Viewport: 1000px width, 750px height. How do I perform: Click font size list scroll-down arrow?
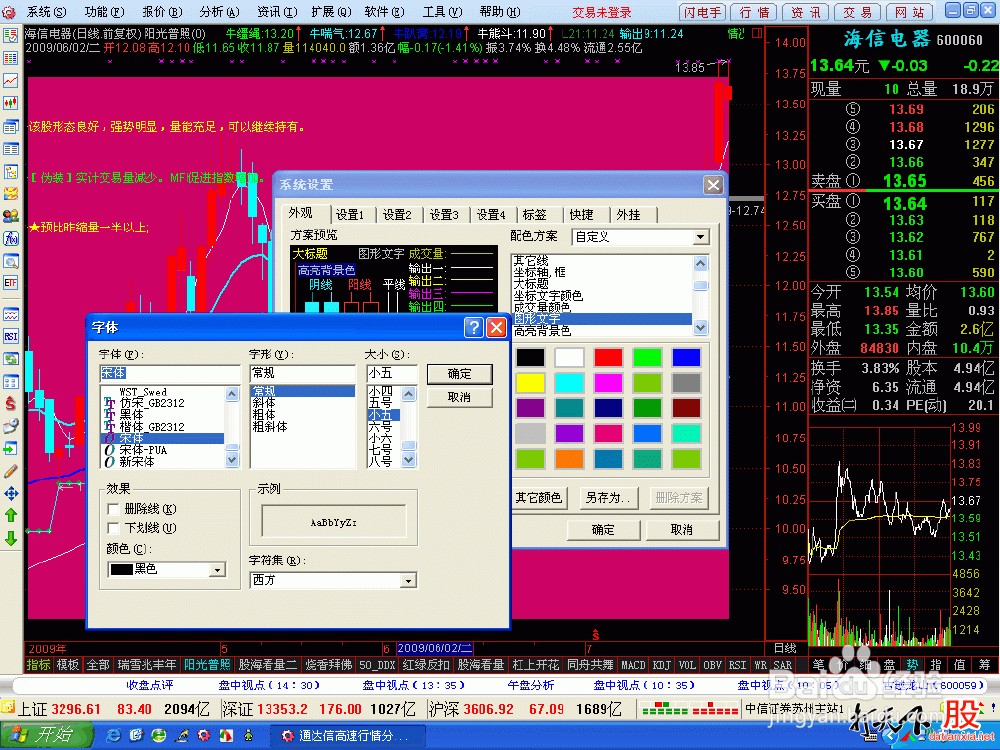(409, 459)
